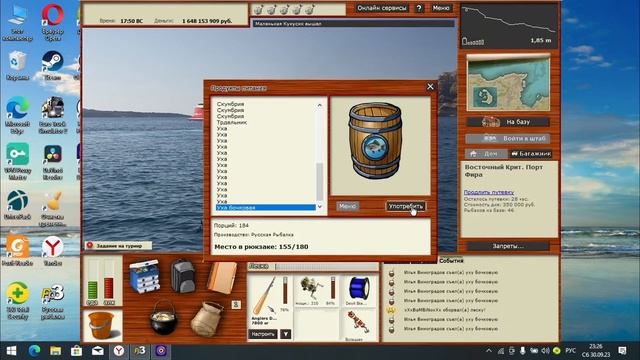
Task: Click the Меню button in the food dialog
Action: (347, 206)
